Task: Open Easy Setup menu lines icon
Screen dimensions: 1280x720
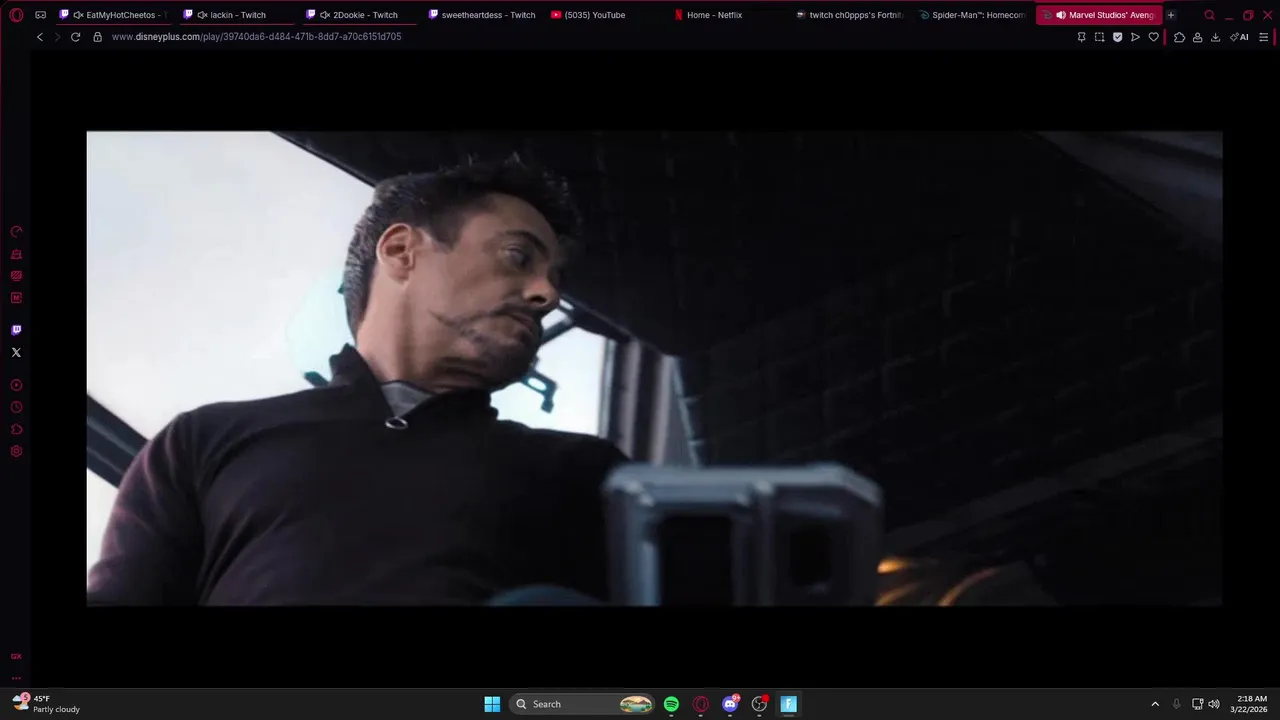Action: pos(1263,37)
